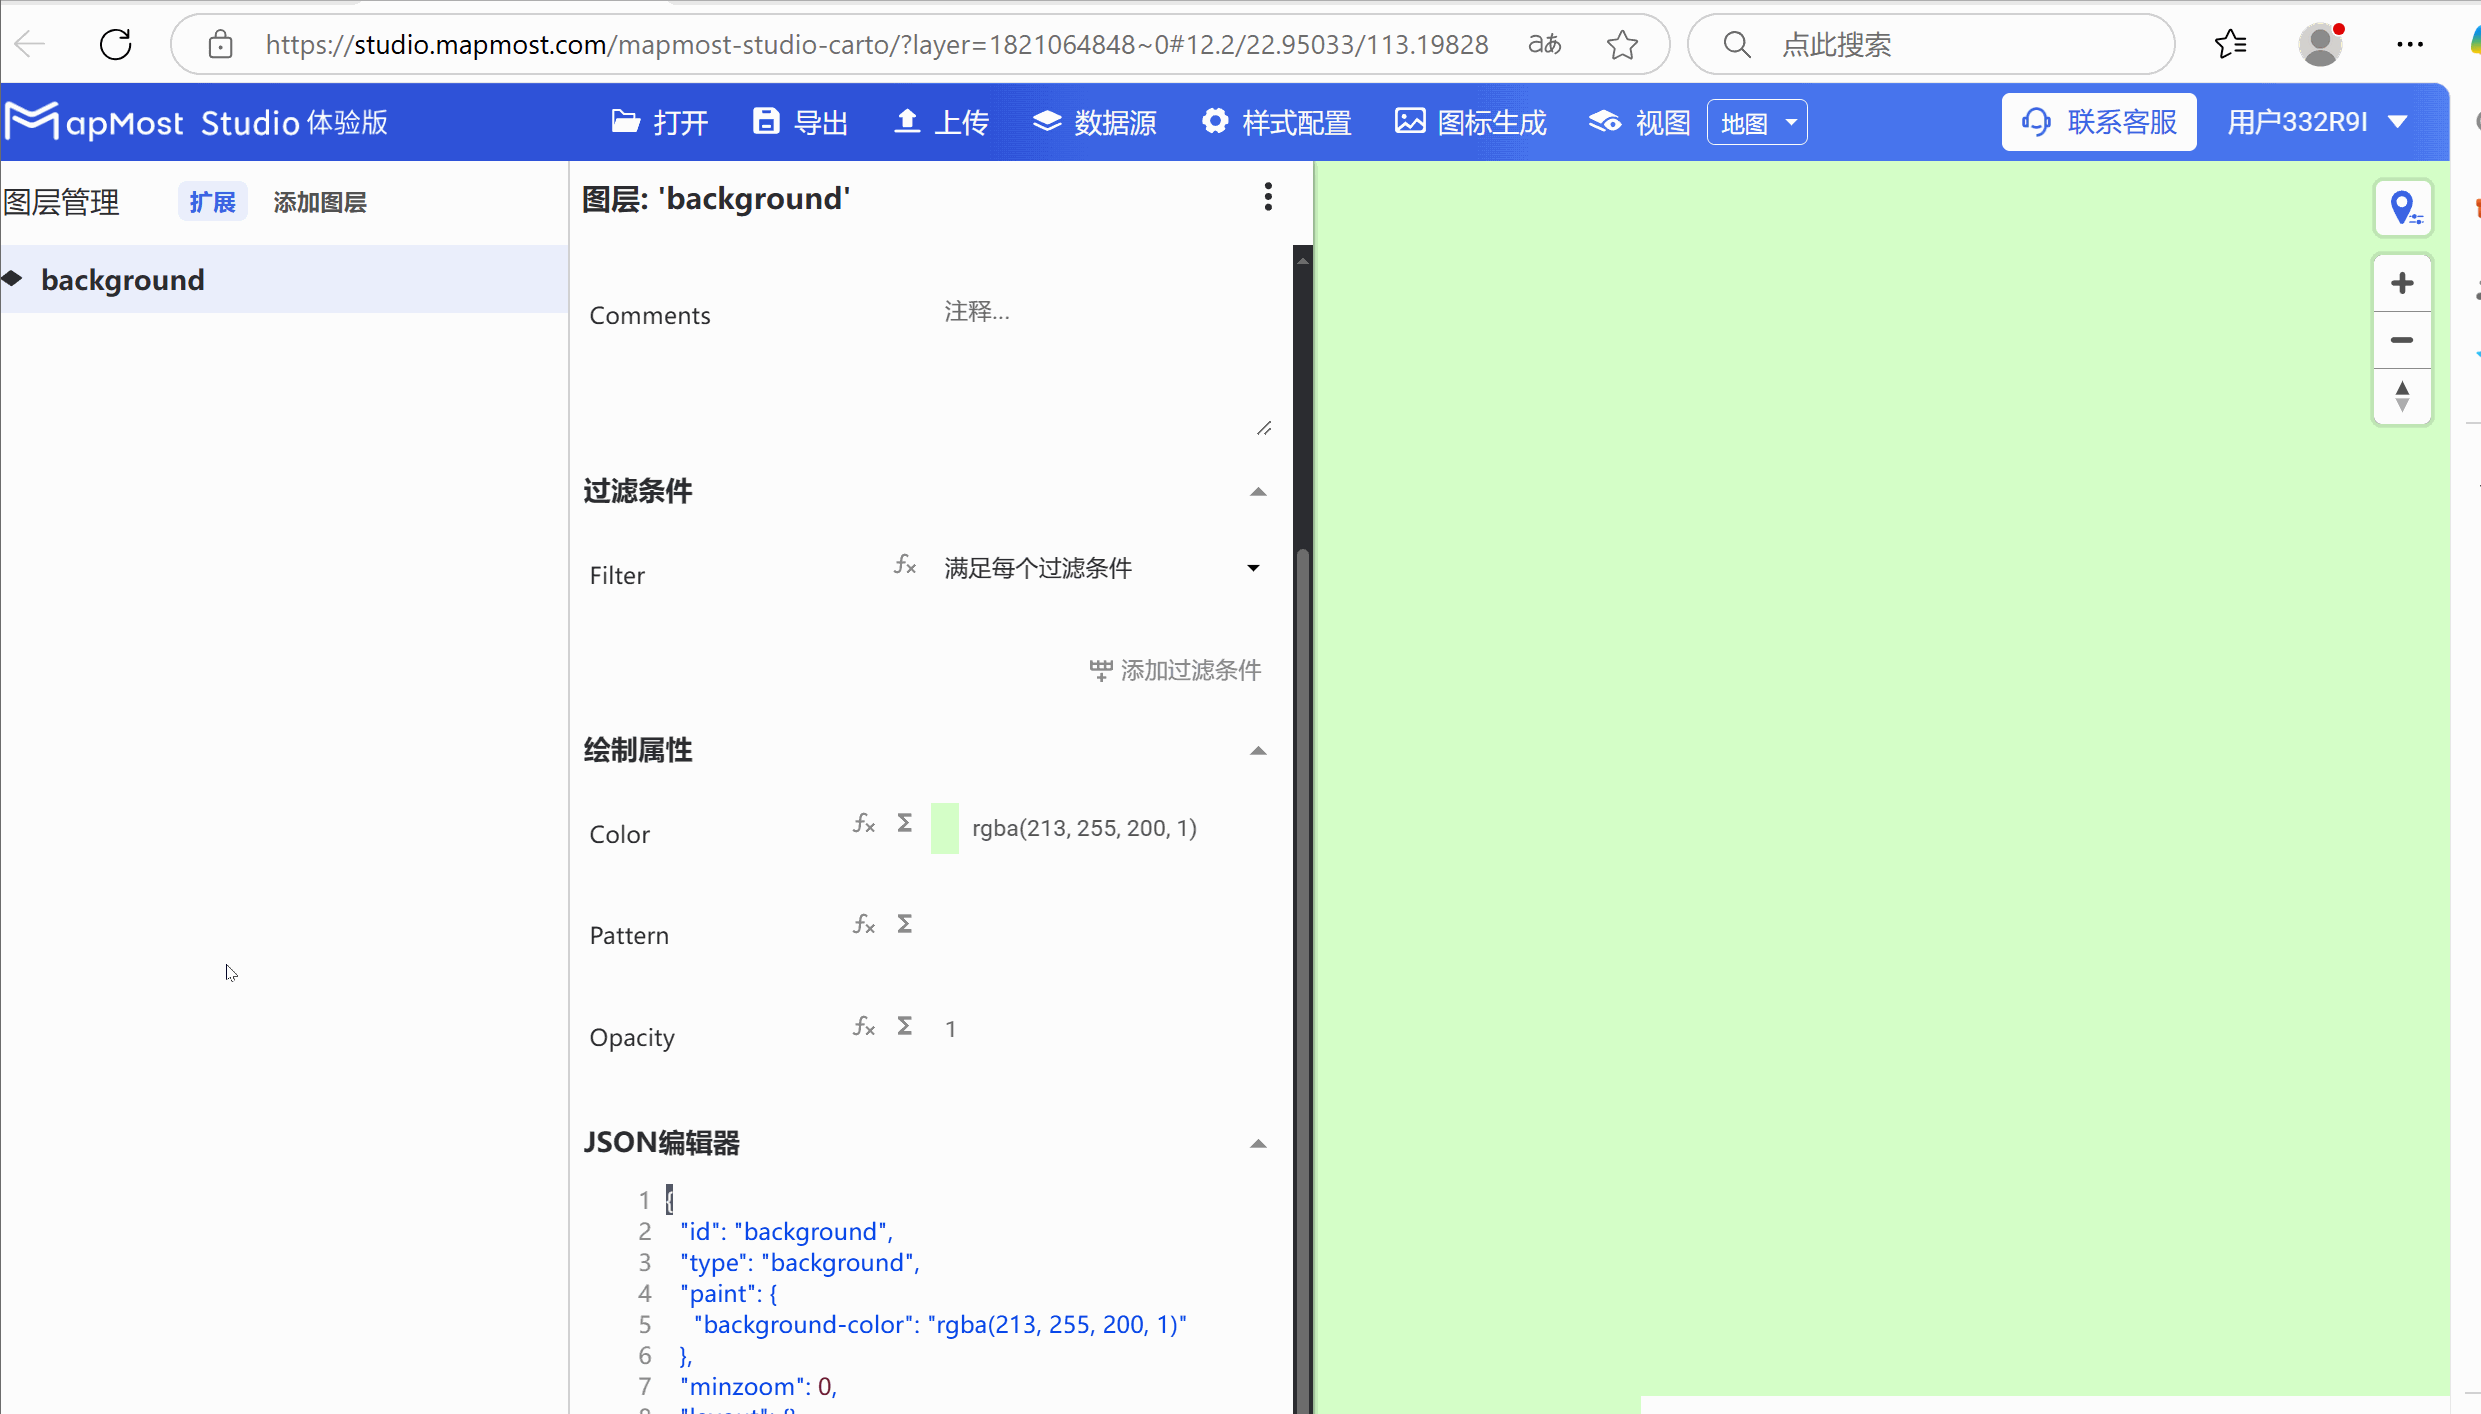Toggle expression mode for Opacity with fx icon
The height and width of the screenshot is (1414, 2481).
[864, 1025]
